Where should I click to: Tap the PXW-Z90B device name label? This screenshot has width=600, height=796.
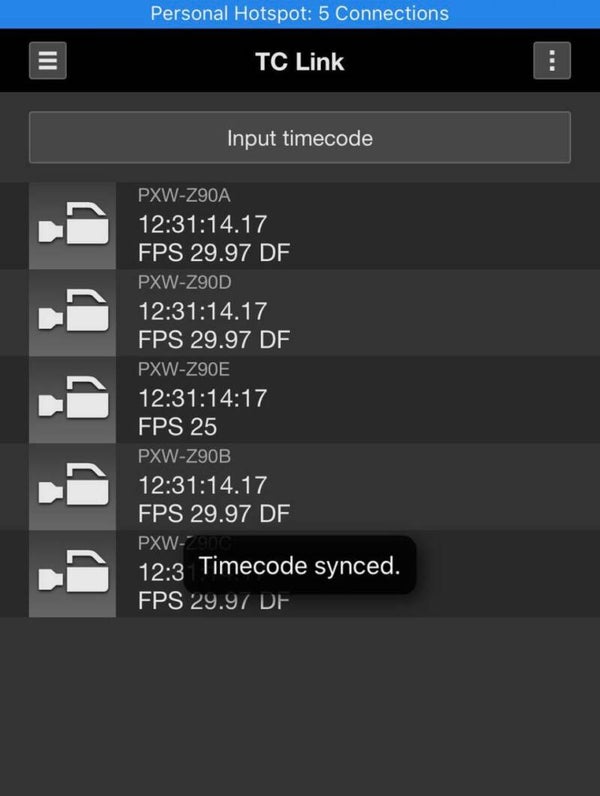[185, 456]
